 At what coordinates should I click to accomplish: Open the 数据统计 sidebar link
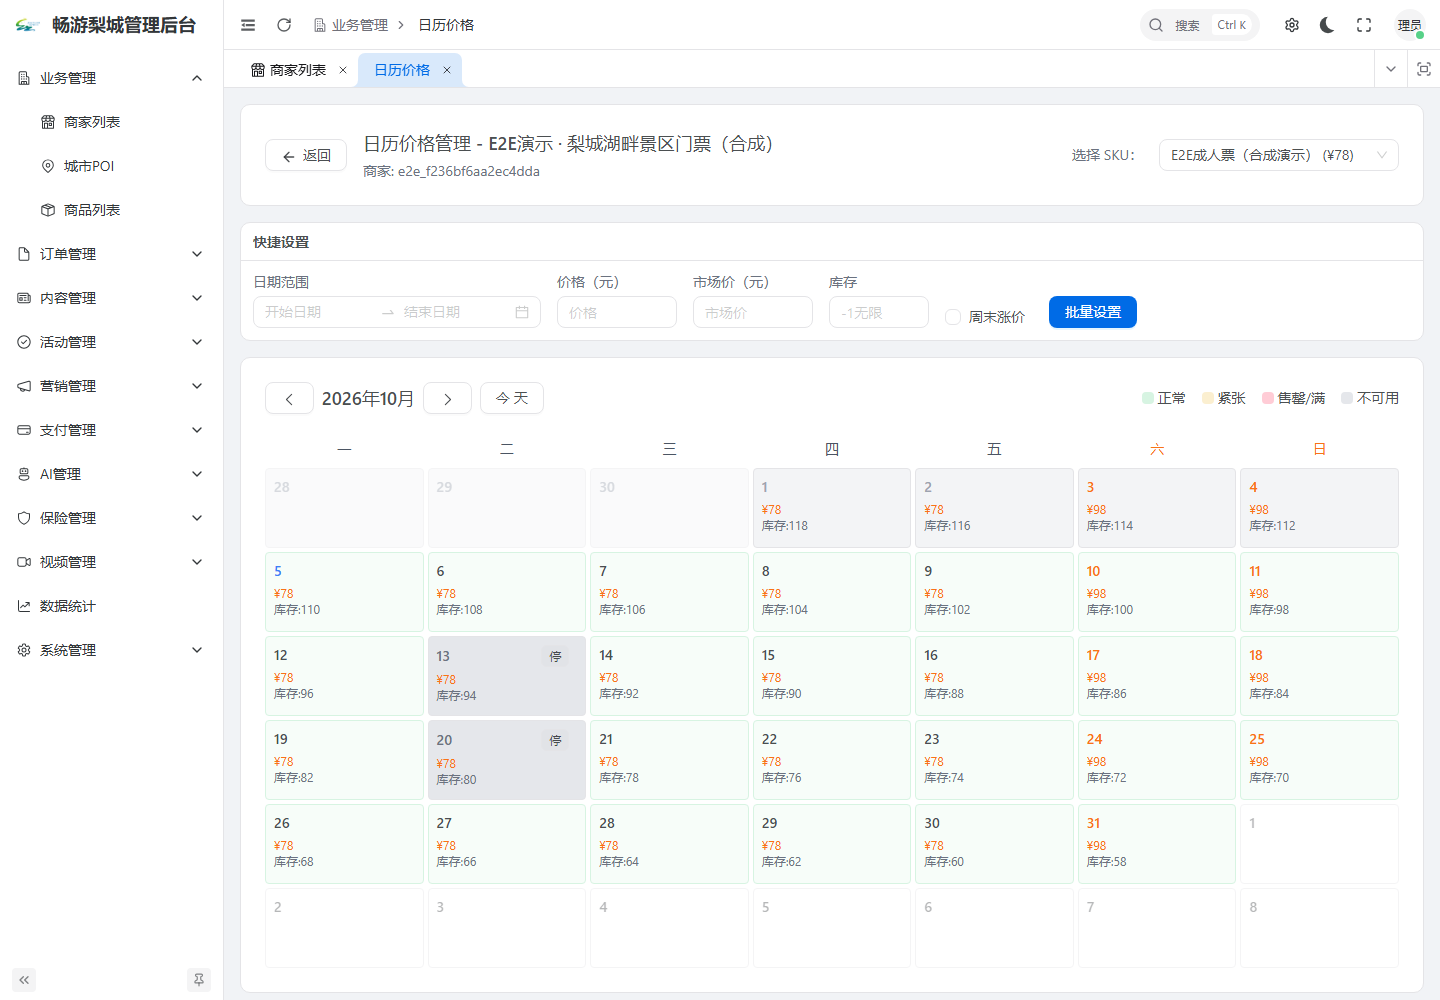(111, 606)
